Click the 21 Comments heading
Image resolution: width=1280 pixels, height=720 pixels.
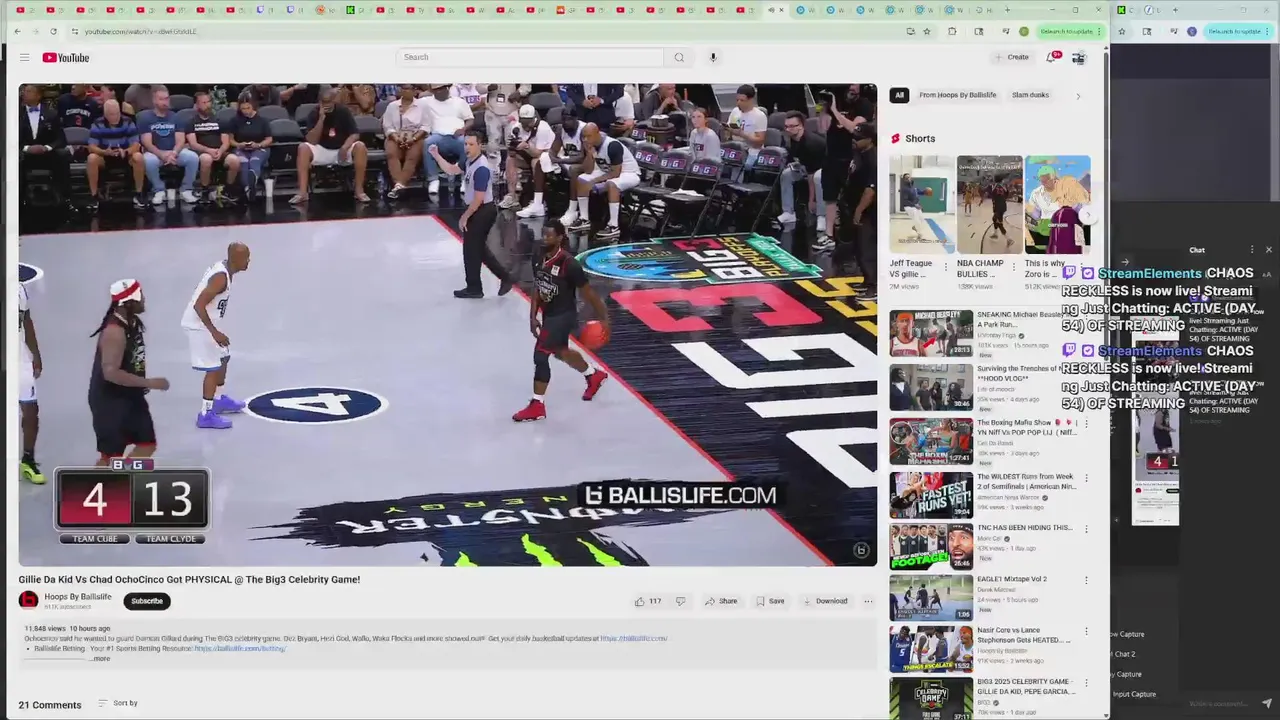50,705
